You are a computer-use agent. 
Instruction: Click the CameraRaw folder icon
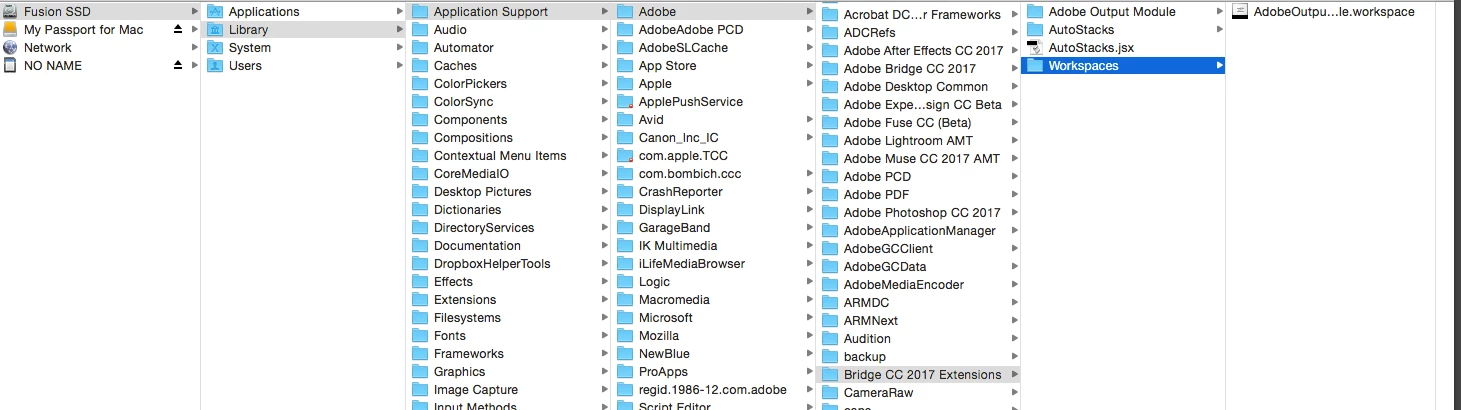pyautogui.click(x=829, y=393)
